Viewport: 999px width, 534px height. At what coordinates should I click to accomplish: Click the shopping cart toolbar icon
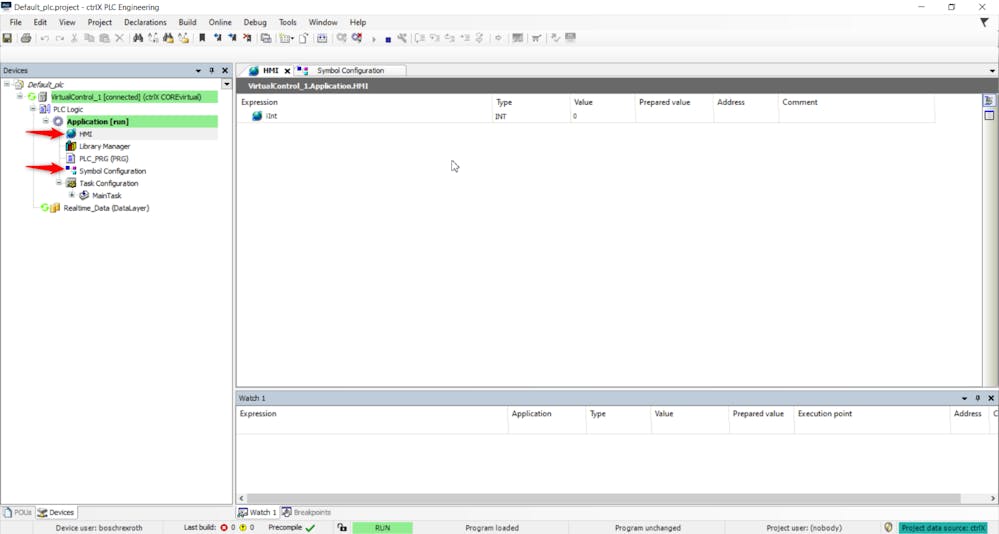tap(536, 38)
